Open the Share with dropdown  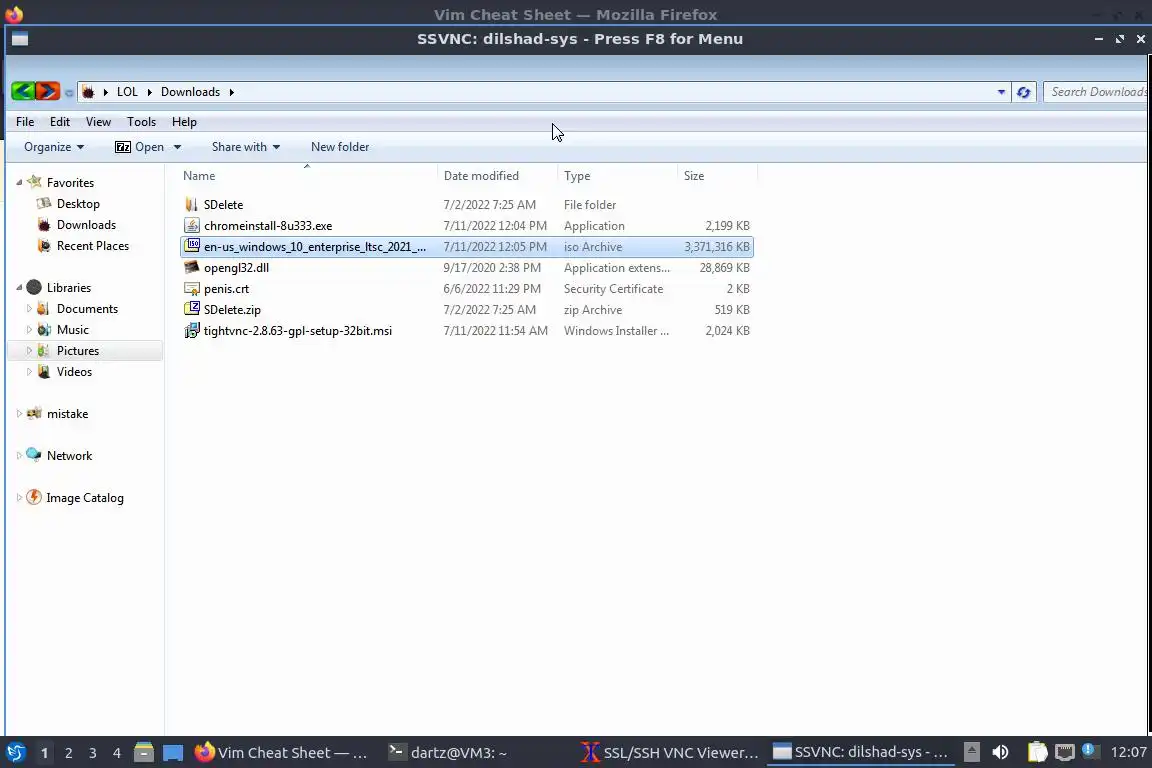click(246, 147)
